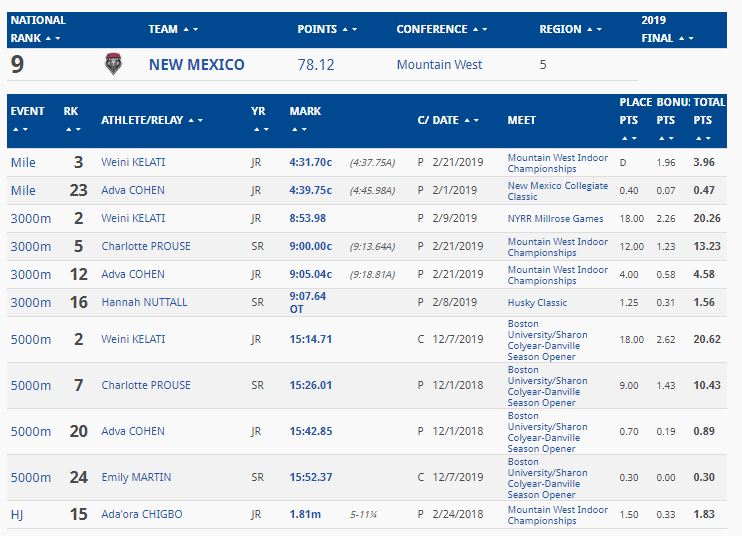Open the NEW MEXICO team link
The width and height of the screenshot is (742, 536).
196,64
